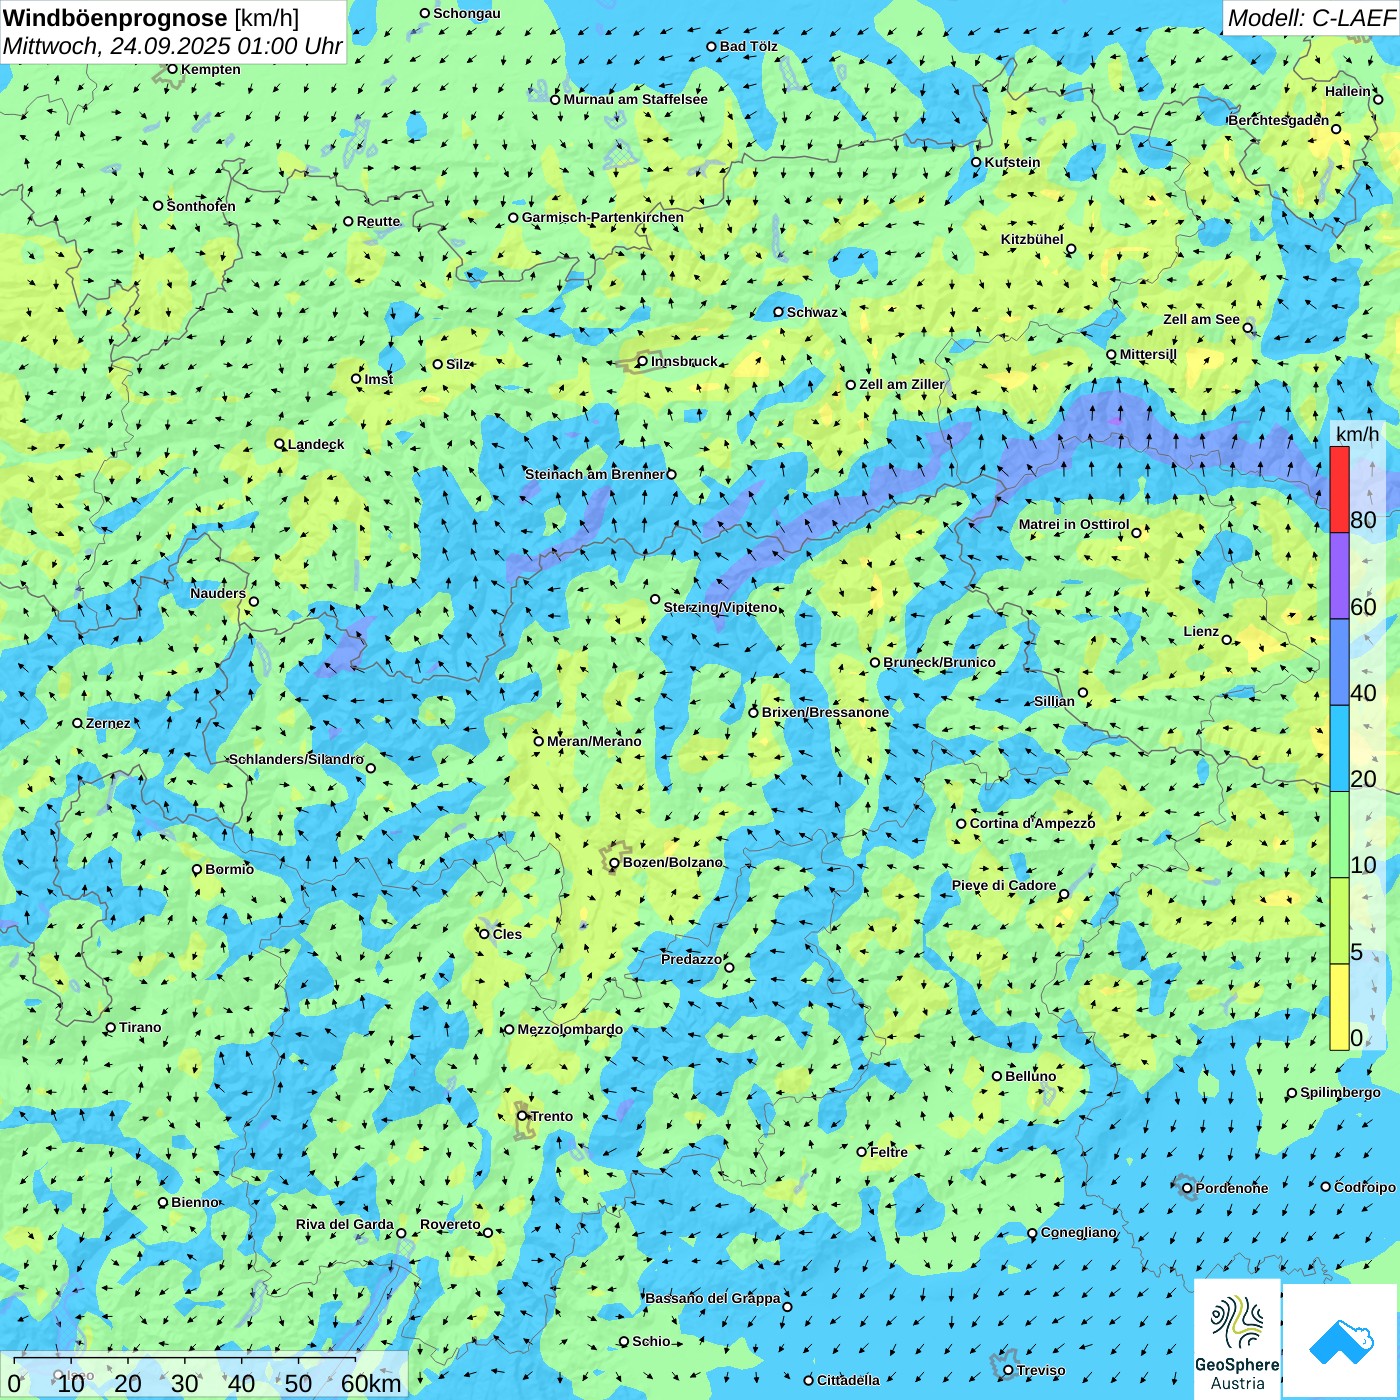Click the 60km scale bar label

pyautogui.click(x=371, y=1383)
